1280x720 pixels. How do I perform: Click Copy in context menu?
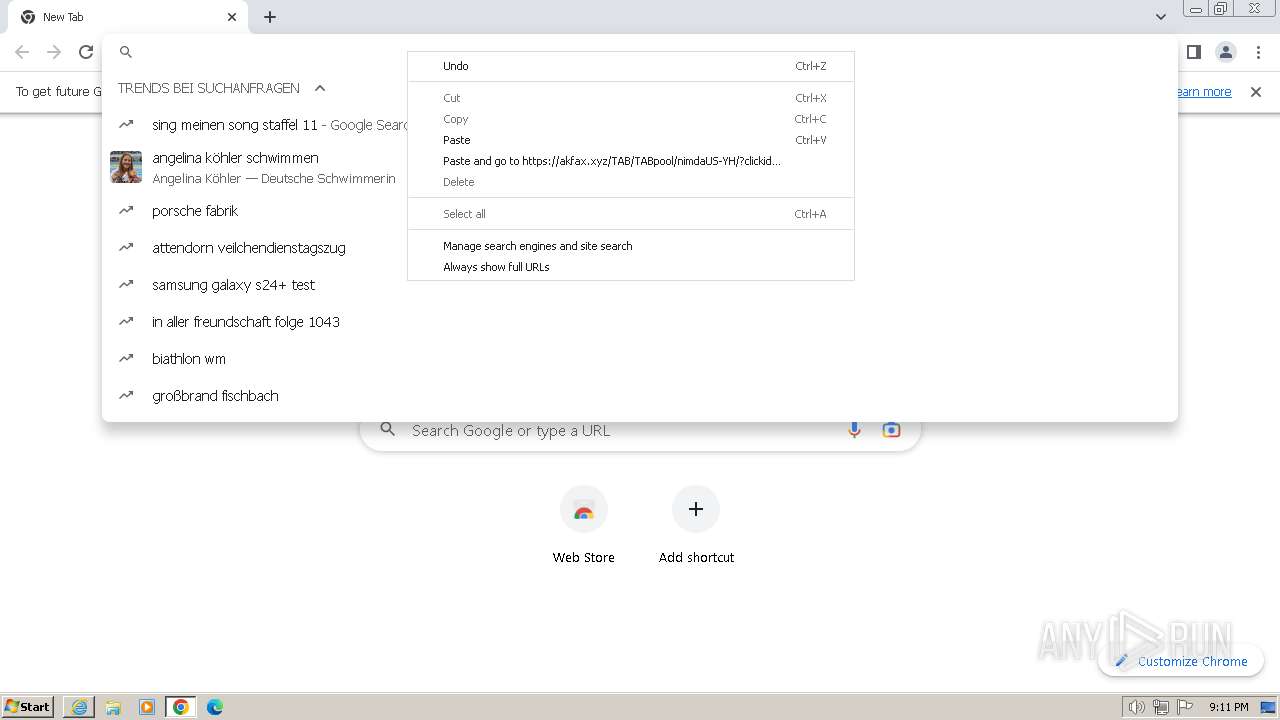click(x=631, y=119)
